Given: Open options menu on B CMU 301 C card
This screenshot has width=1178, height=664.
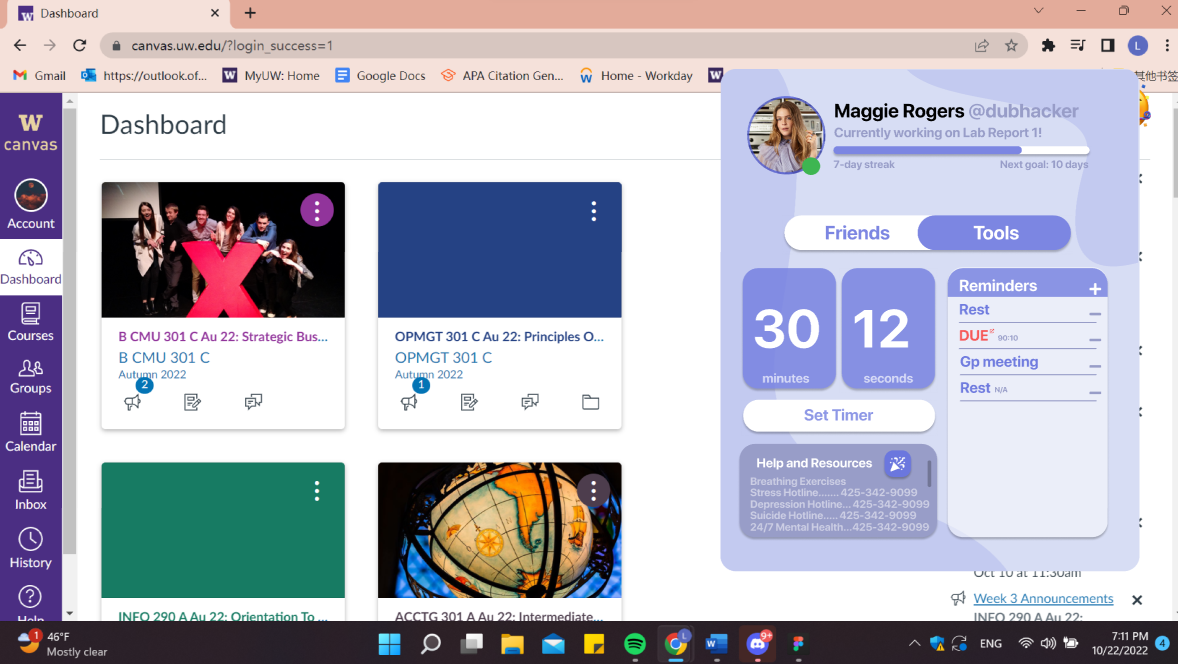Looking at the screenshot, I should point(317,210).
